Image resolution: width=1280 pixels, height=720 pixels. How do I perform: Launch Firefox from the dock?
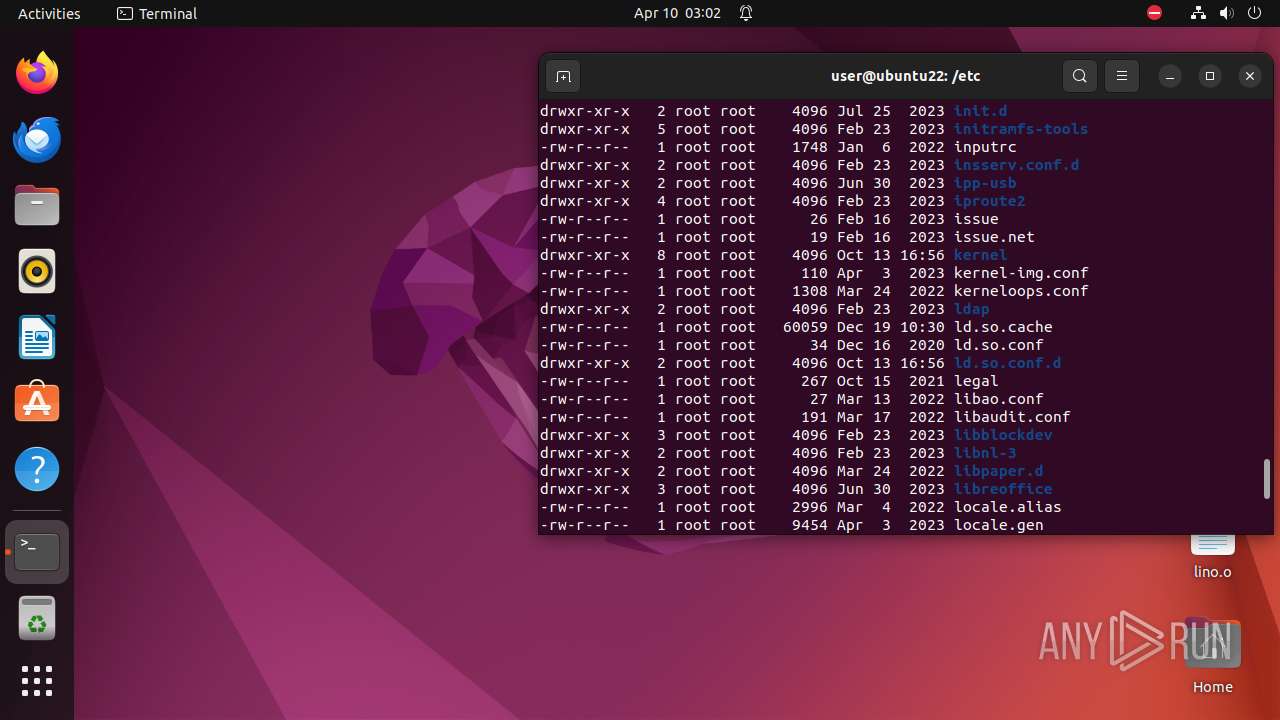point(37,73)
